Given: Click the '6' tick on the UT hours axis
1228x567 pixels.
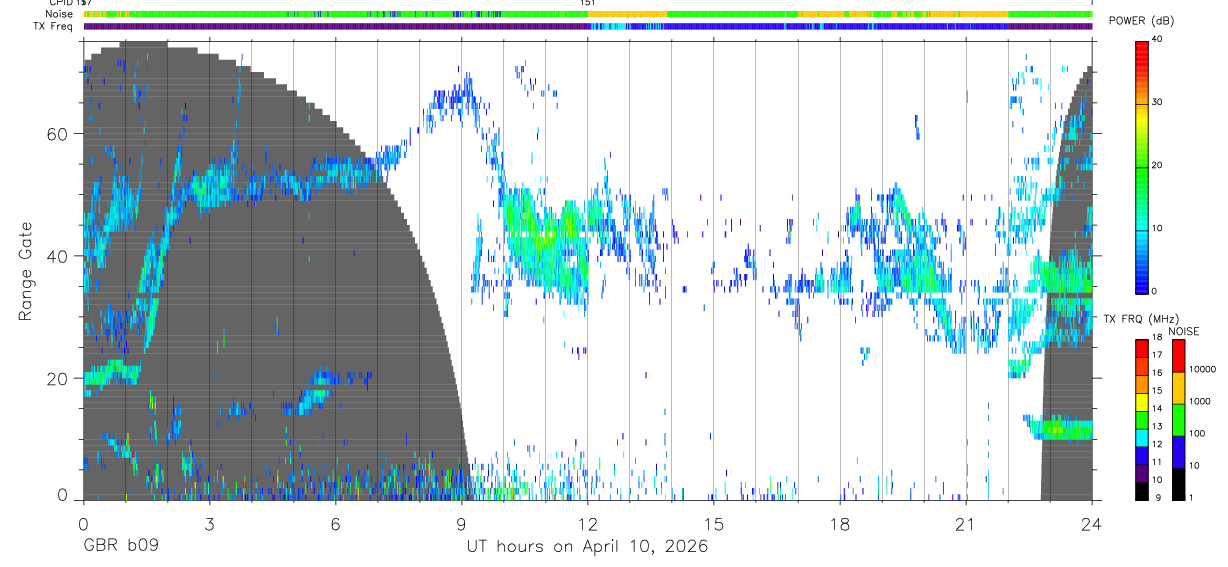Looking at the screenshot, I should click(335, 523).
